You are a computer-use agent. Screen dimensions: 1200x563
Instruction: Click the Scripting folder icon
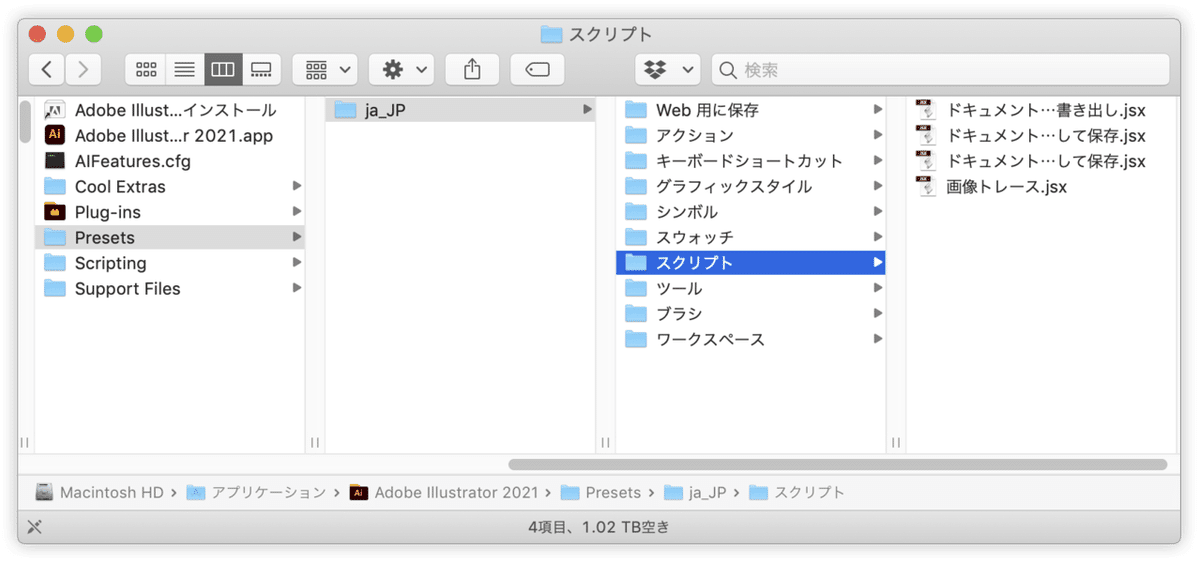[x=55, y=263]
